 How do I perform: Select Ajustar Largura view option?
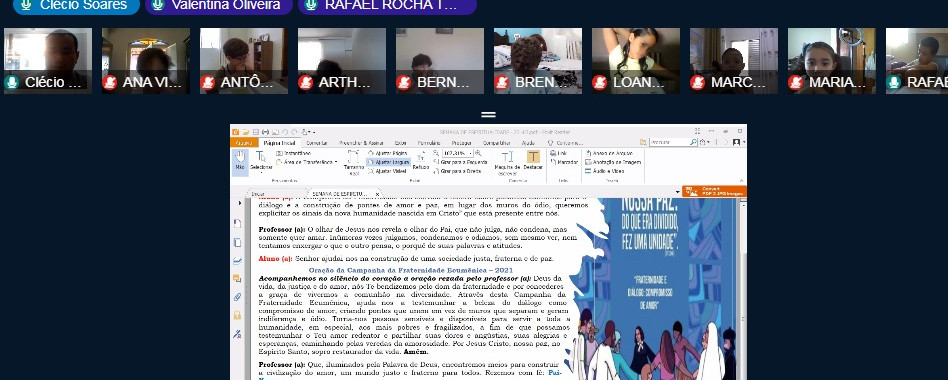pyautogui.click(x=388, y=162)
